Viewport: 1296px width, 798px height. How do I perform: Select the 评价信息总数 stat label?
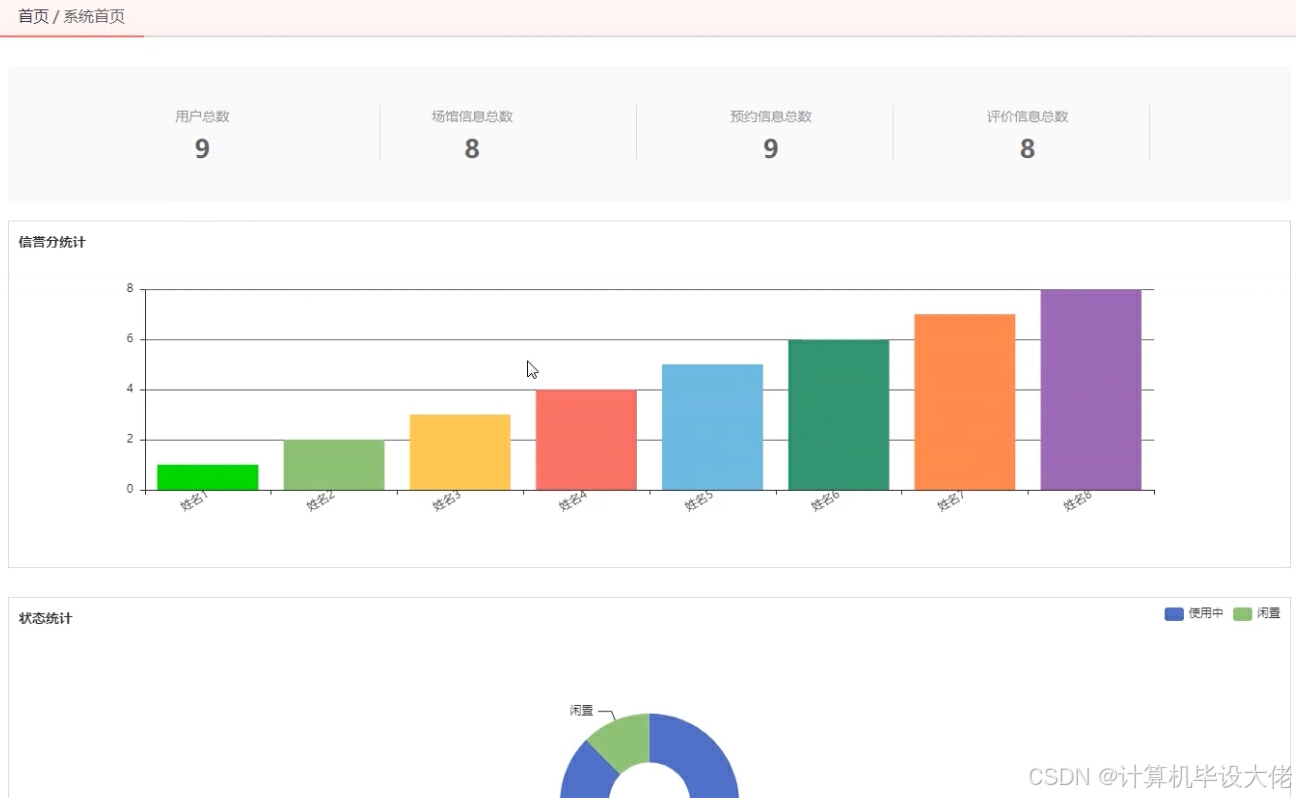pos(1028,116)
